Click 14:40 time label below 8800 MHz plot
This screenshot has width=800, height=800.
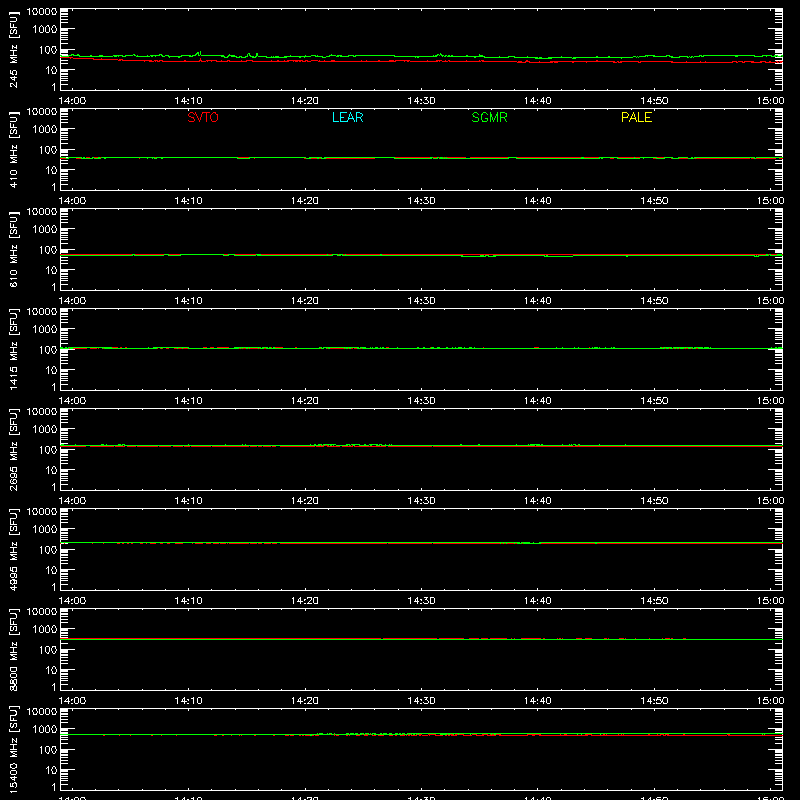538,701
